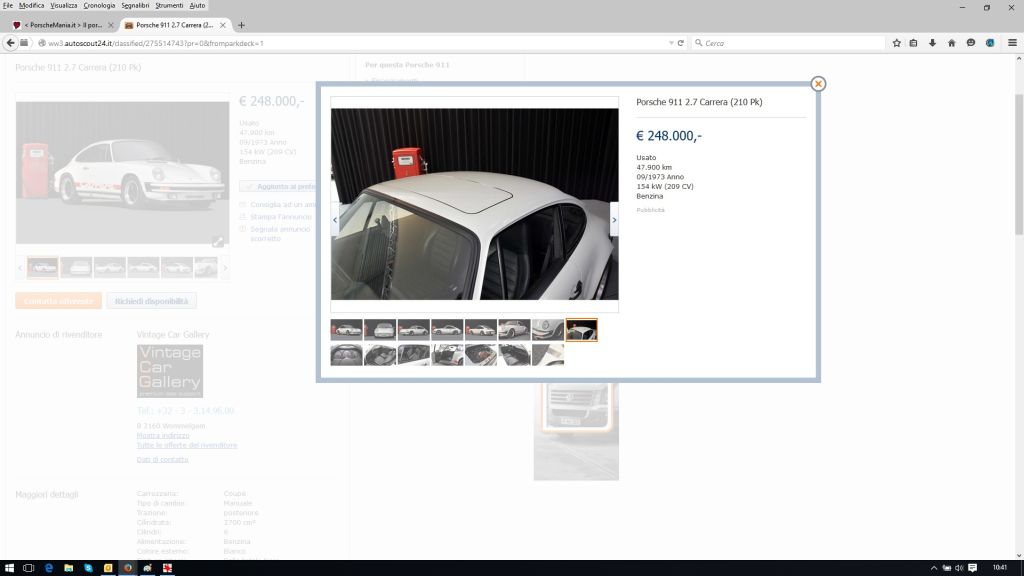Image resolution: width=1024 pixels, height=576 pixels.
Task: Open a new browser tab
Action: [242, 25]
